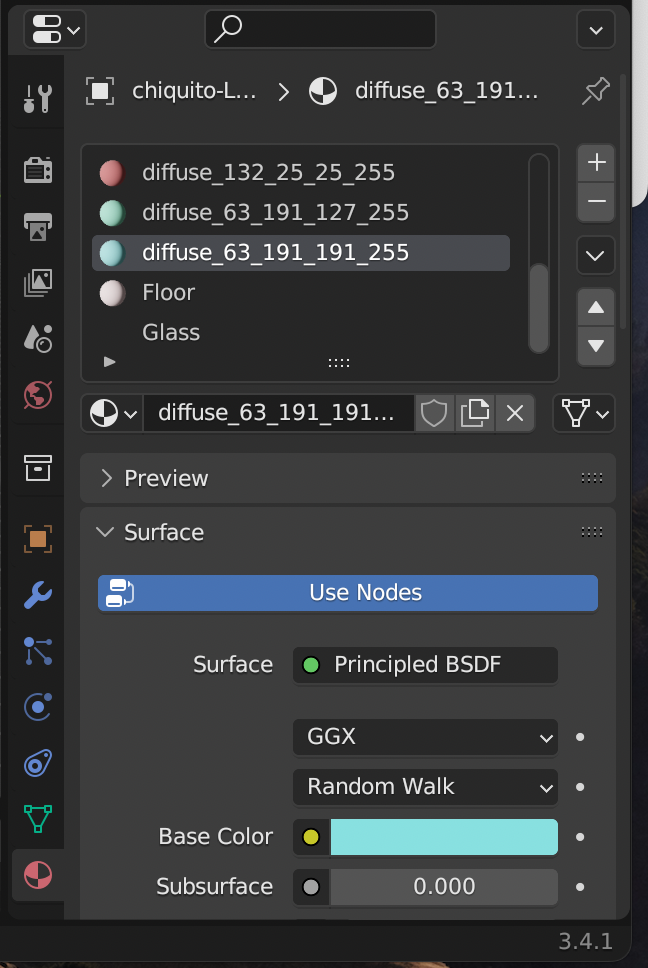This screenshot has height=968, width=648.
Task: Open the Tool properties tab
Action: (x=38, y=99)
